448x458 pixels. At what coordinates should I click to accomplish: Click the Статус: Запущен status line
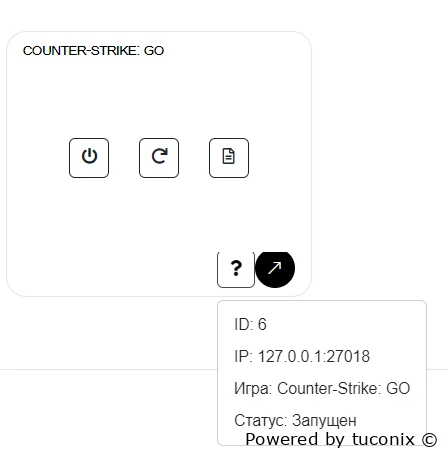pyautogui.click(x=295, y=420)
